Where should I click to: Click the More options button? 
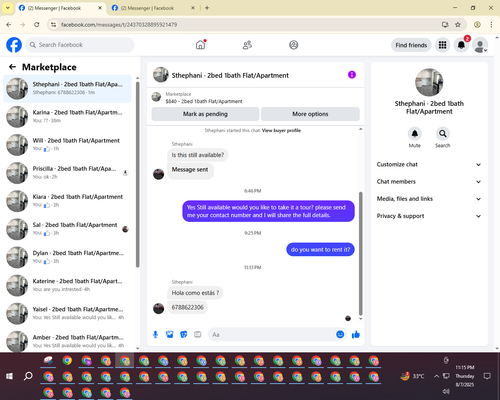click(x=310, y=114)
